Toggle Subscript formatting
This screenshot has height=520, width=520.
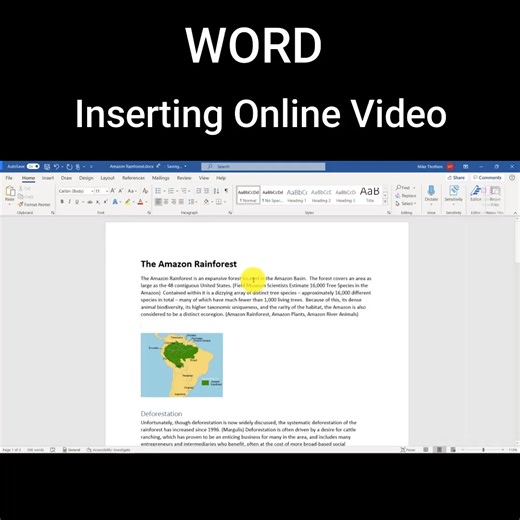coord(98,202)
